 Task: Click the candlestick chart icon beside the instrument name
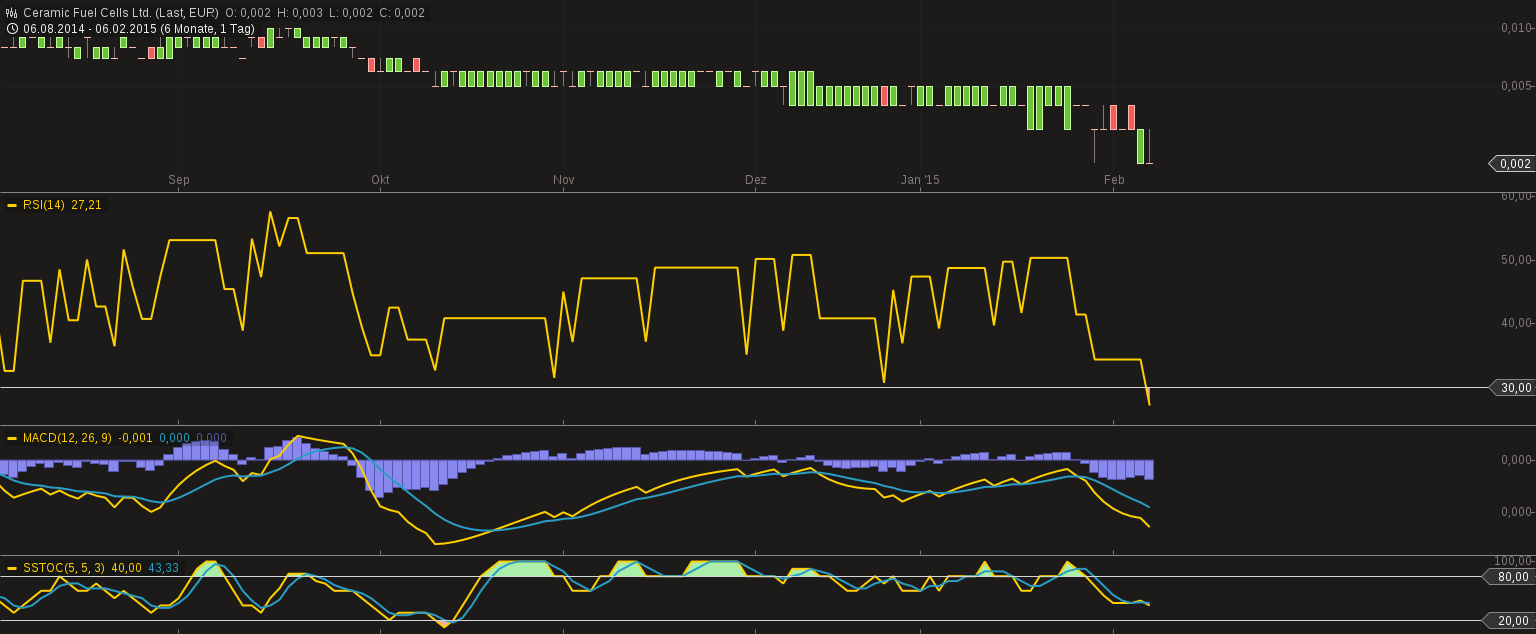click(11, 12)
